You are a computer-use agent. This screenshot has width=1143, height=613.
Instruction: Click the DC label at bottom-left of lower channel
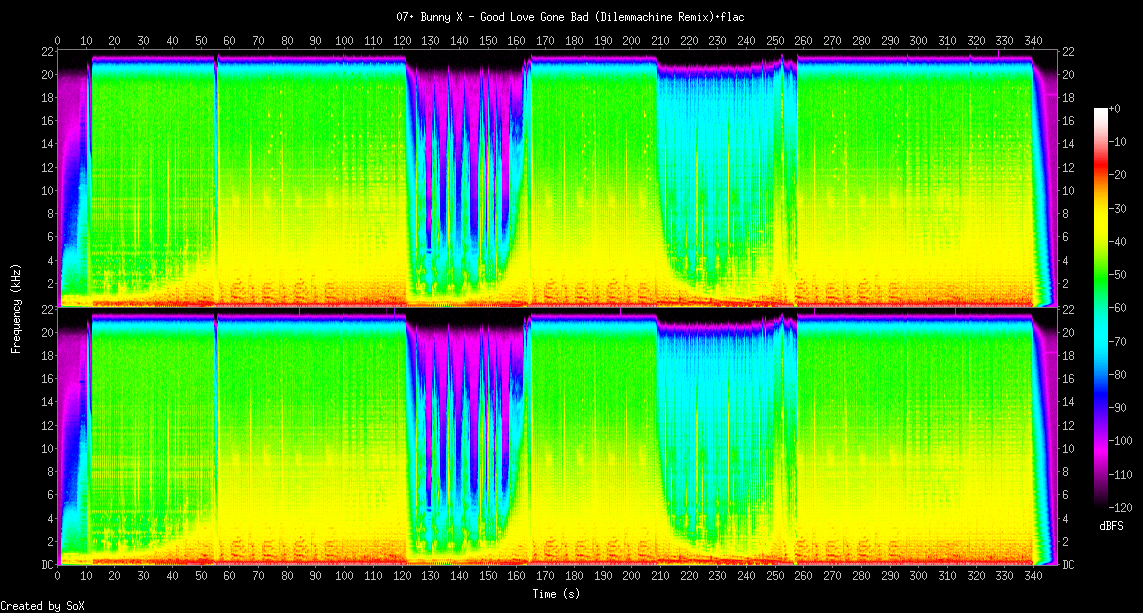pyautogui.click(x=48, y=565)
